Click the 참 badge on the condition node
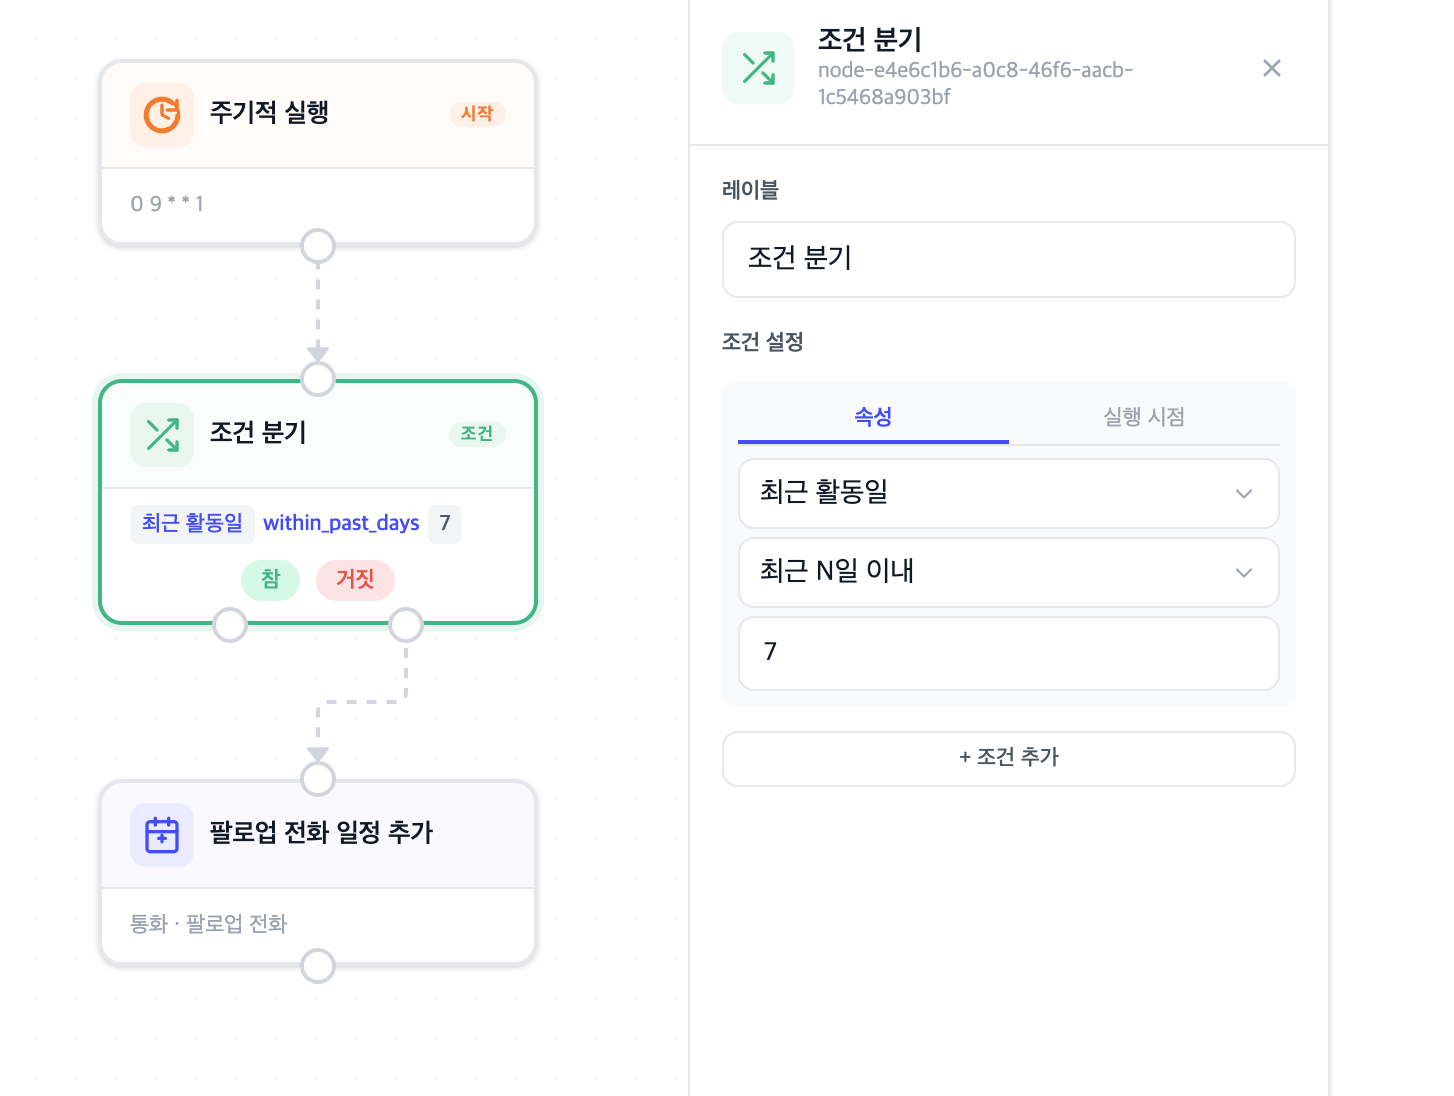 click(x=271, y=580)
